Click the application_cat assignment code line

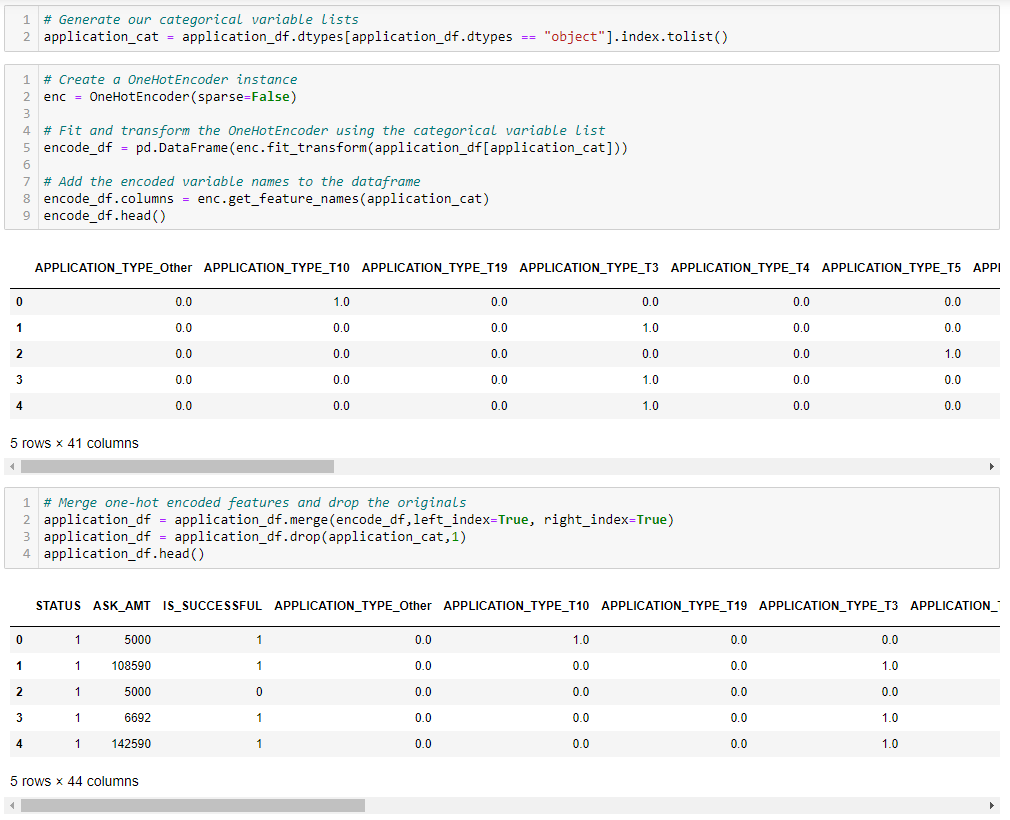coord(385,37)
